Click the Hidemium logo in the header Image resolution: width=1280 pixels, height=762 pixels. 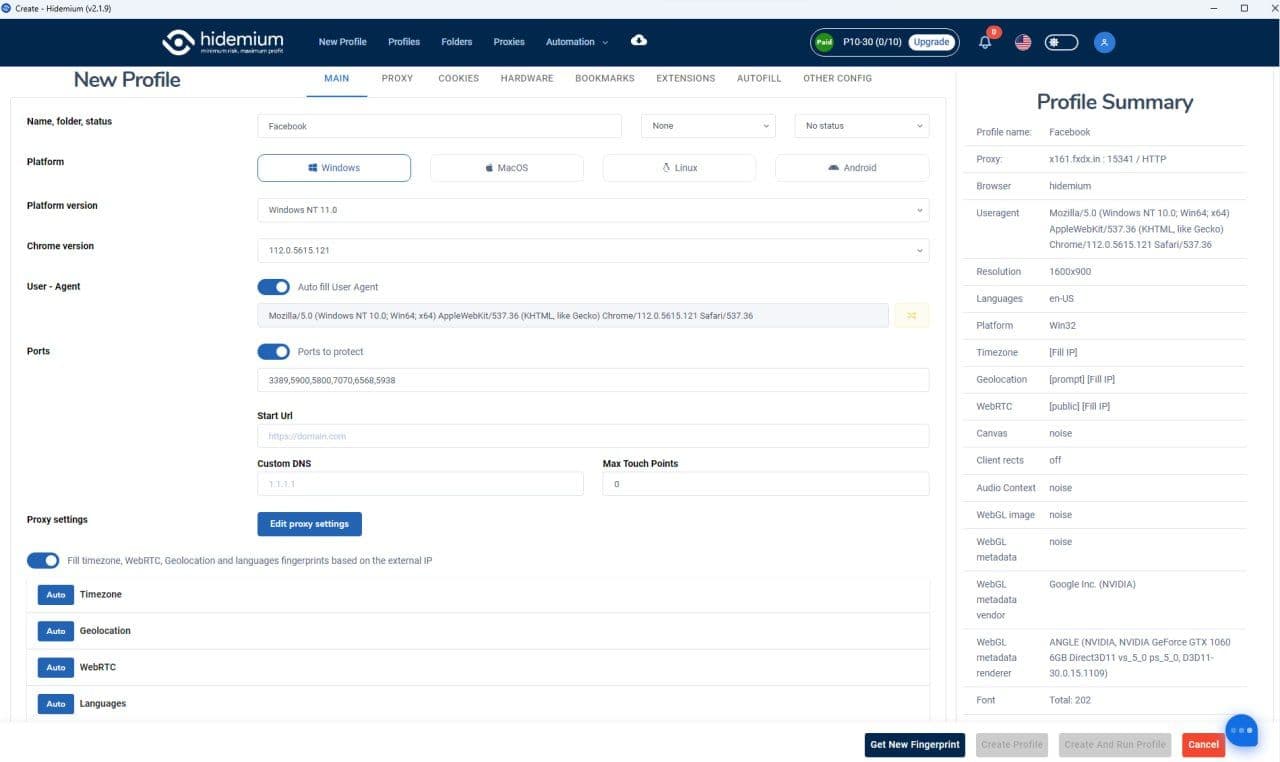223,42
